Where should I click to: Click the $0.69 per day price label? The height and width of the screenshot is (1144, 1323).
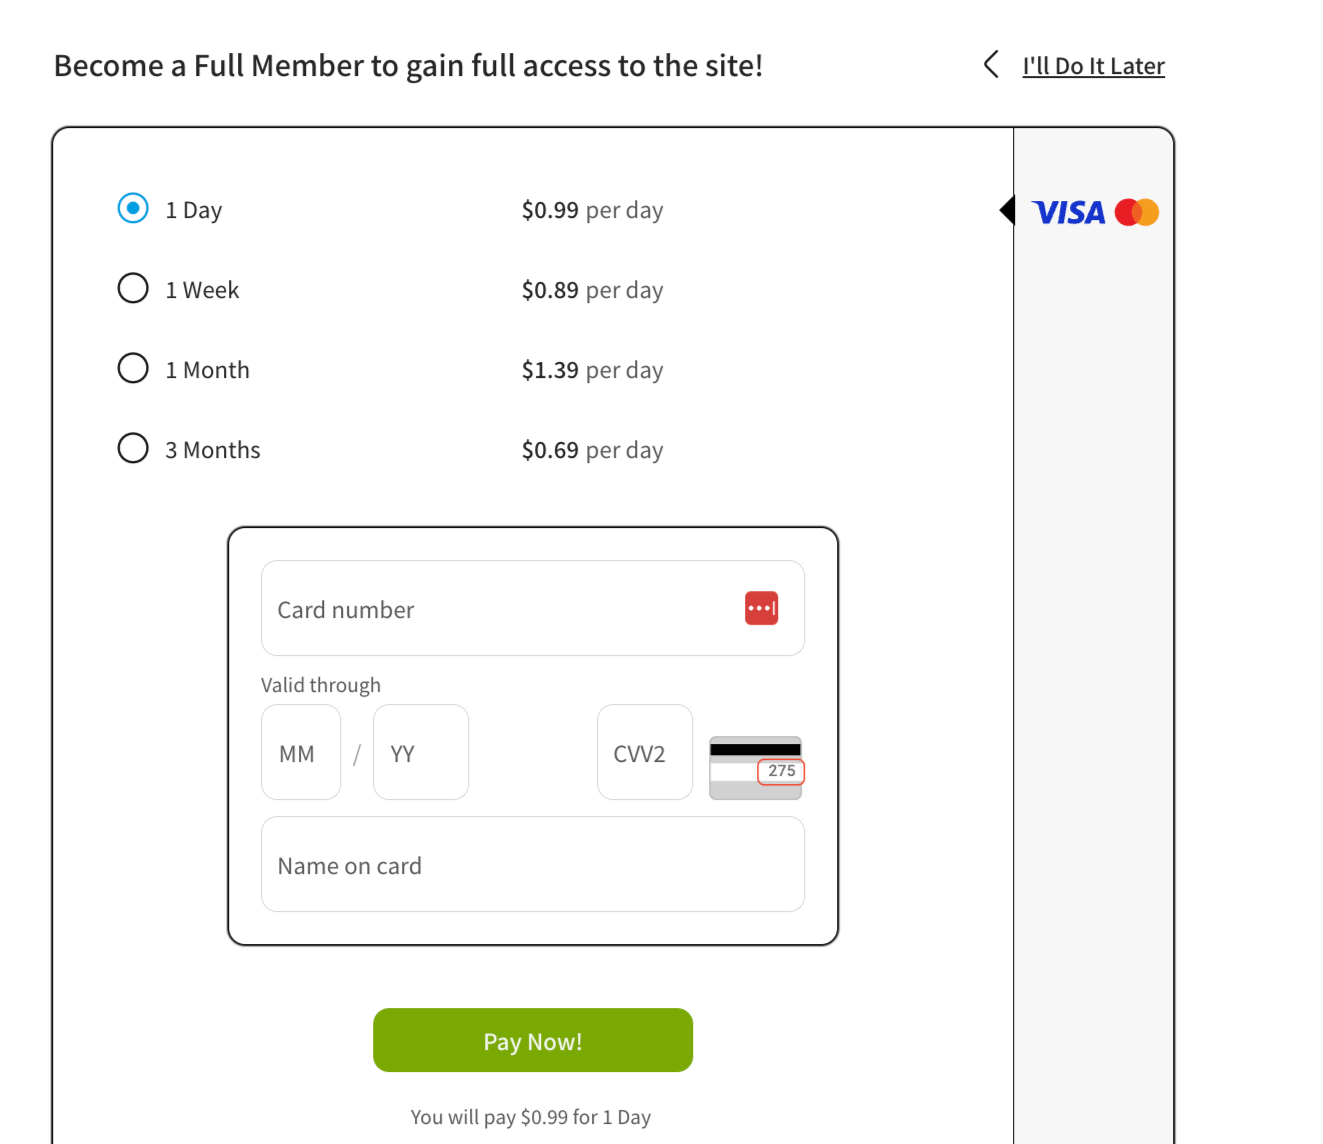coord(592,450)
